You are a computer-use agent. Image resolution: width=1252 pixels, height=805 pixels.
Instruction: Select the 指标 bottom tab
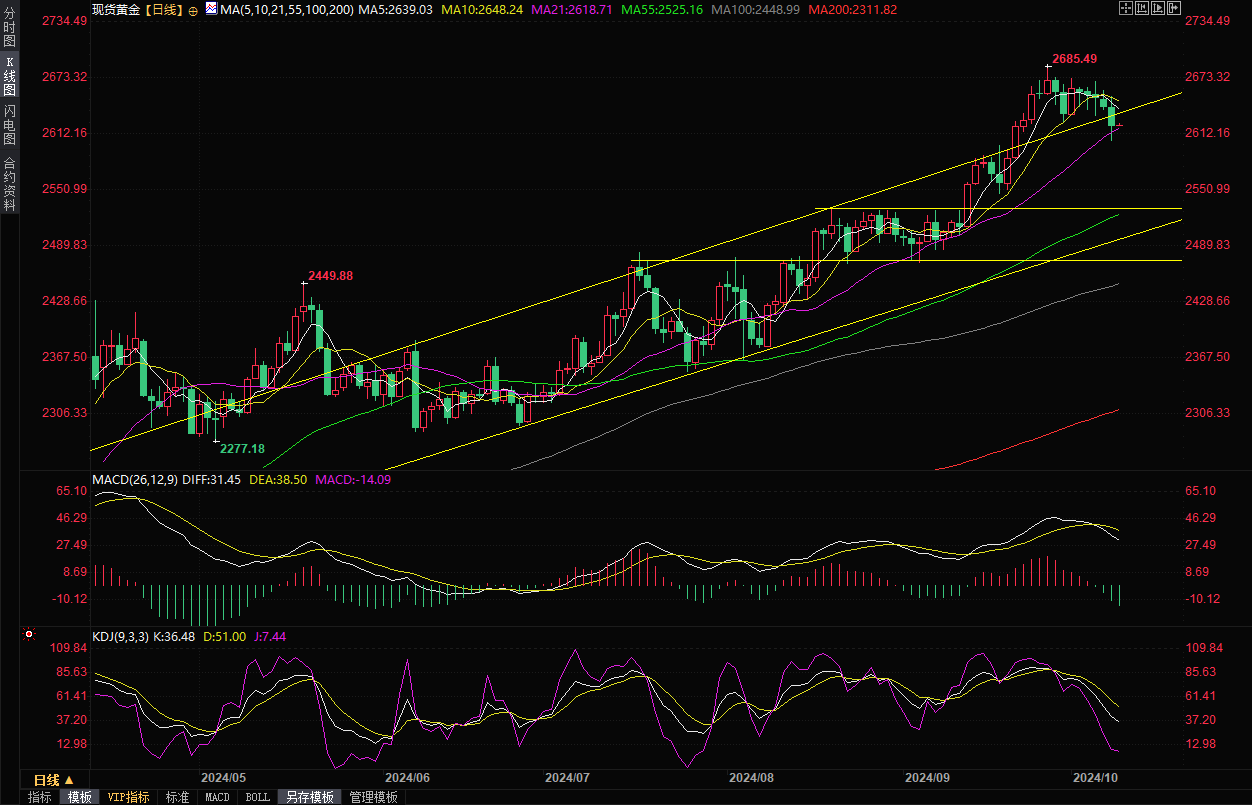coord(39,797)
